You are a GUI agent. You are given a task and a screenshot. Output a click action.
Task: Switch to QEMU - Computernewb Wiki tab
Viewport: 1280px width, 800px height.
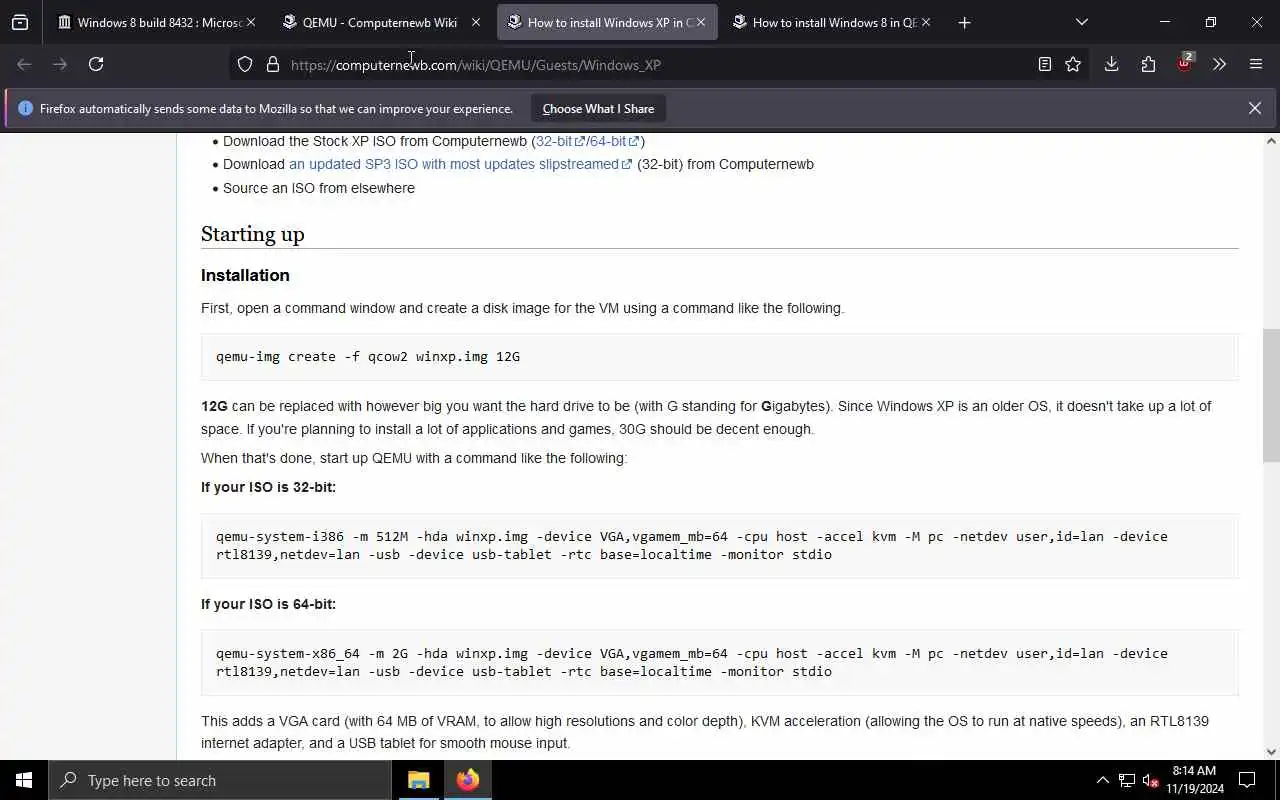pos(380,22)
